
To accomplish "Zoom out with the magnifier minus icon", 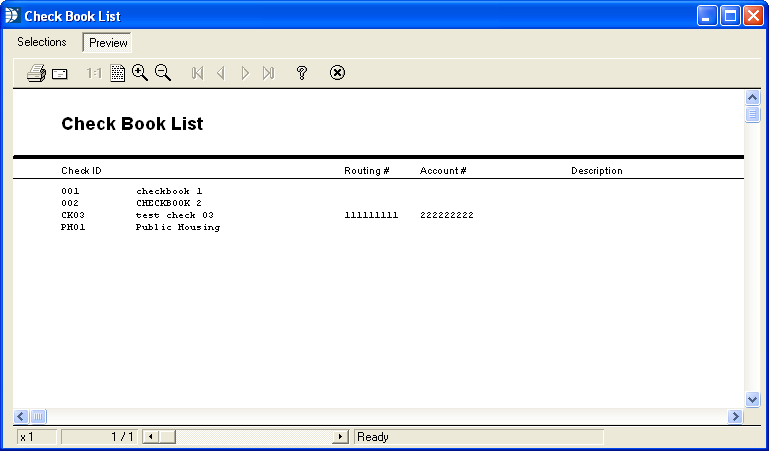I will coord(163,73).
